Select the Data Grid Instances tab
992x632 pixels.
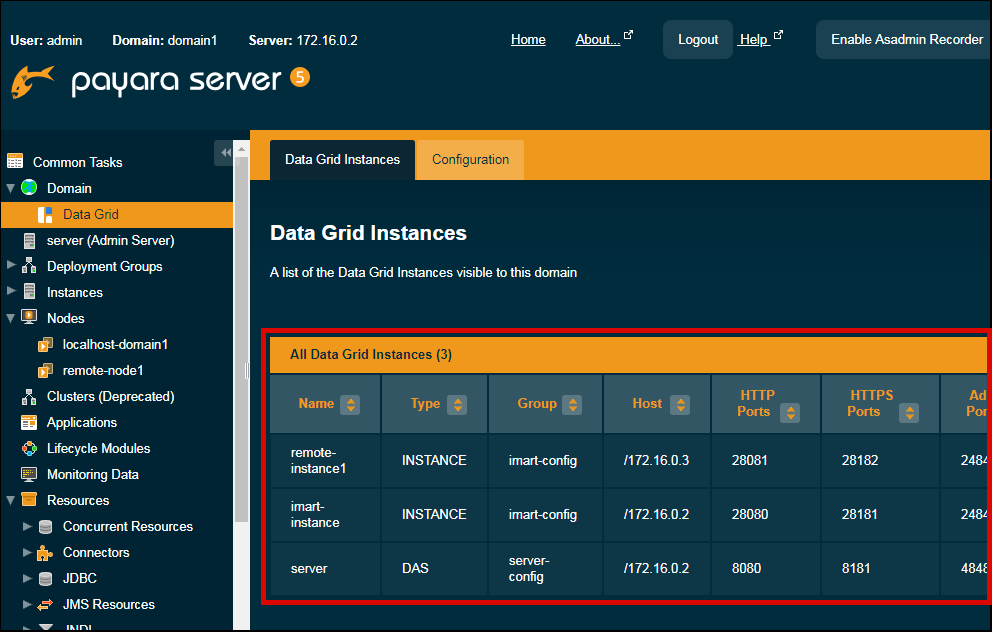[x=342, y=159]
